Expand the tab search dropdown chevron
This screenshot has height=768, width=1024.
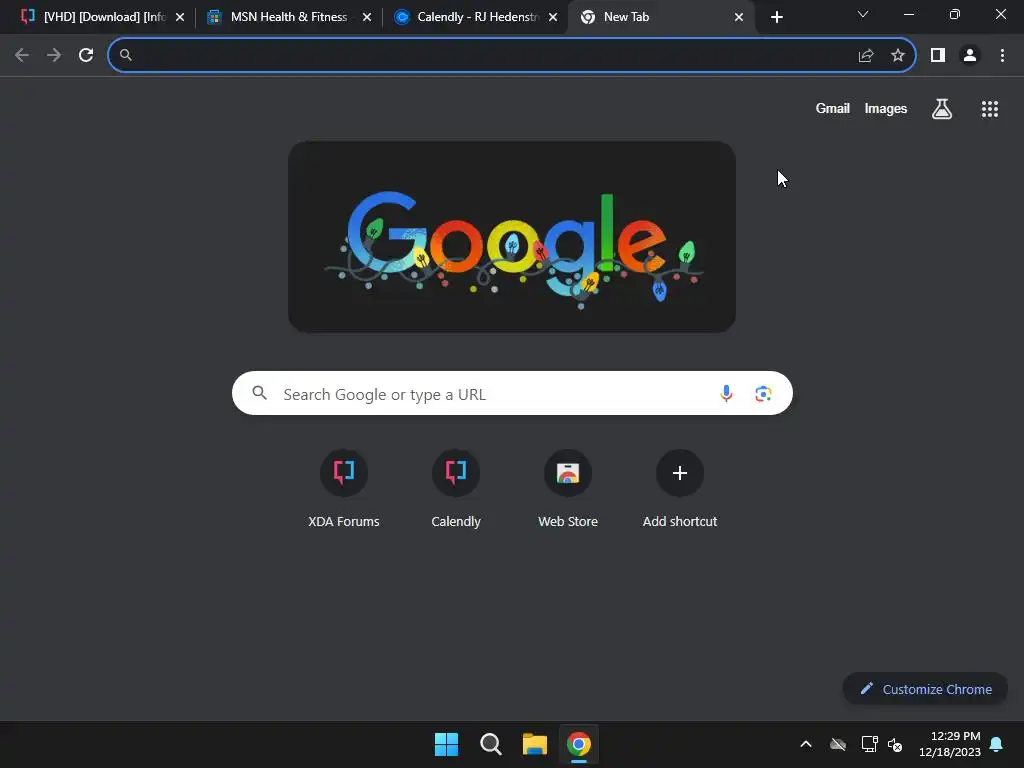point(863,14)
